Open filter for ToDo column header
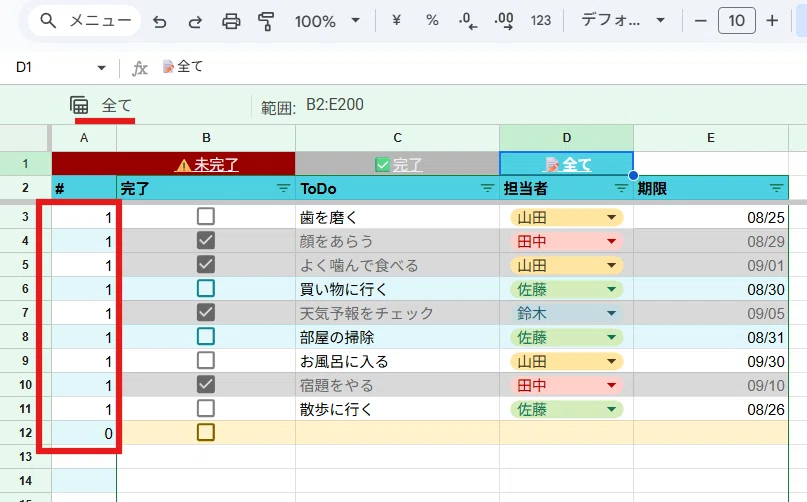The width and height of the screenshot is (807, 502). pyautogui.click(x=487, y=188)
